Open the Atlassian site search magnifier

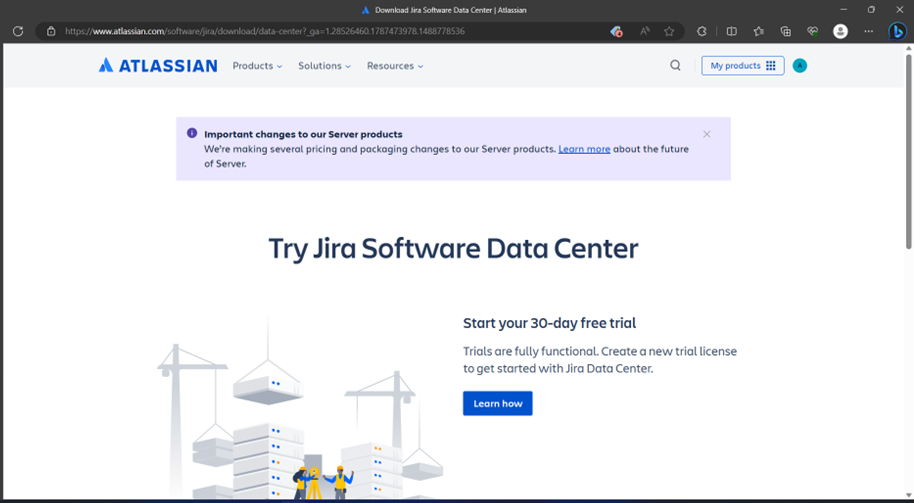675,65
